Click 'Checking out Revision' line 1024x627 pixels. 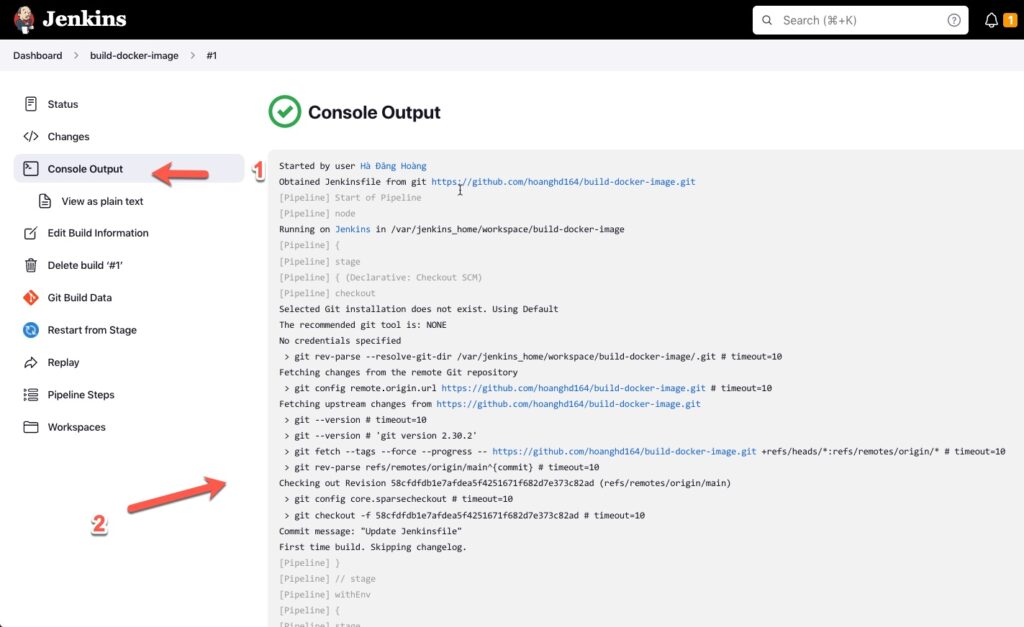(x=505, y=483)
